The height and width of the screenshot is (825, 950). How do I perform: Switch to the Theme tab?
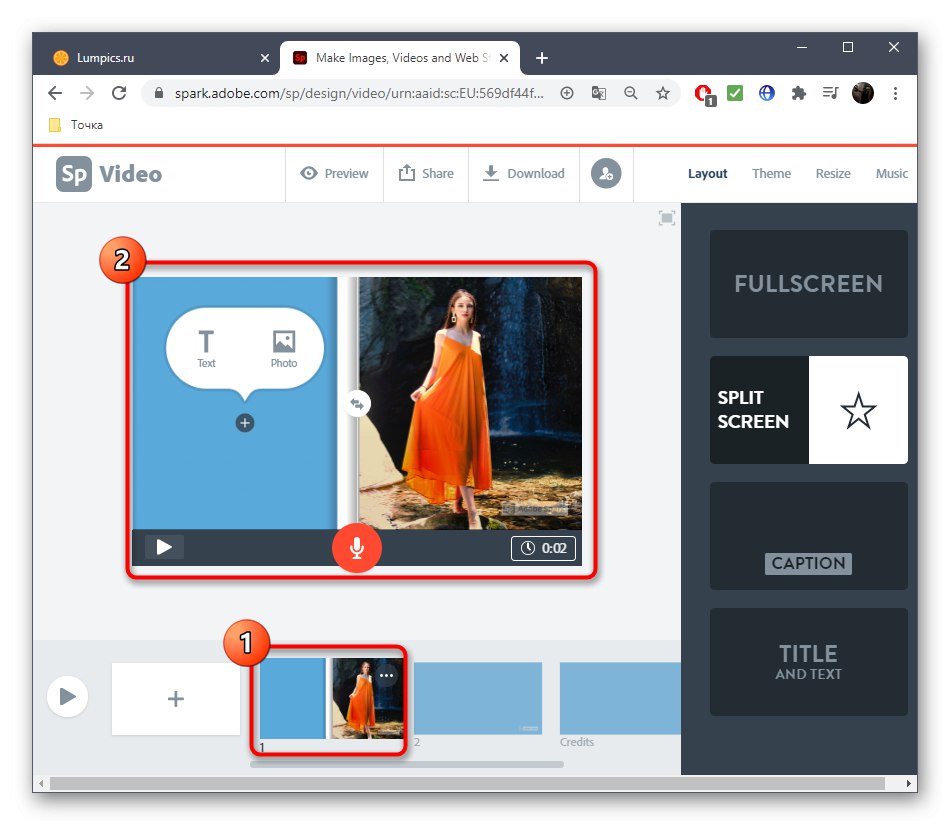coord(771,173)
